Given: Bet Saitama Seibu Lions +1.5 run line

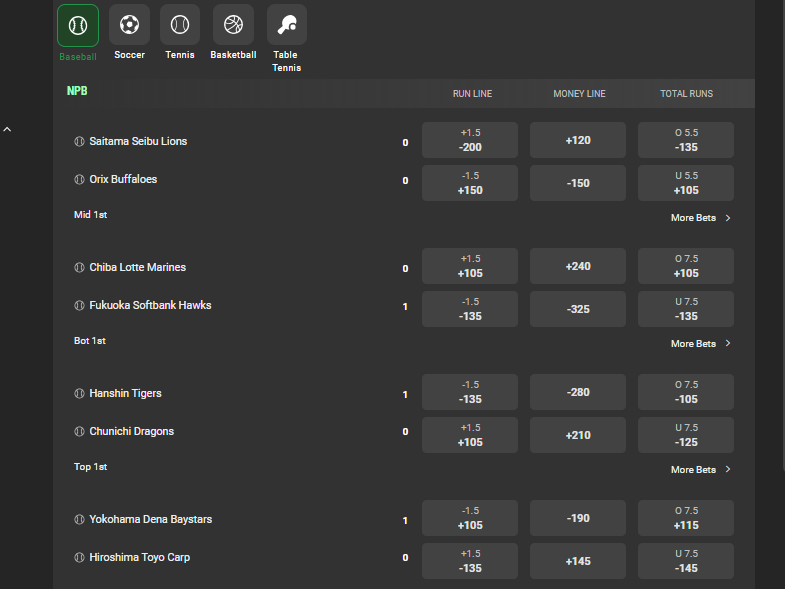Looking at the screenshot, I should [x=470, y=140].
